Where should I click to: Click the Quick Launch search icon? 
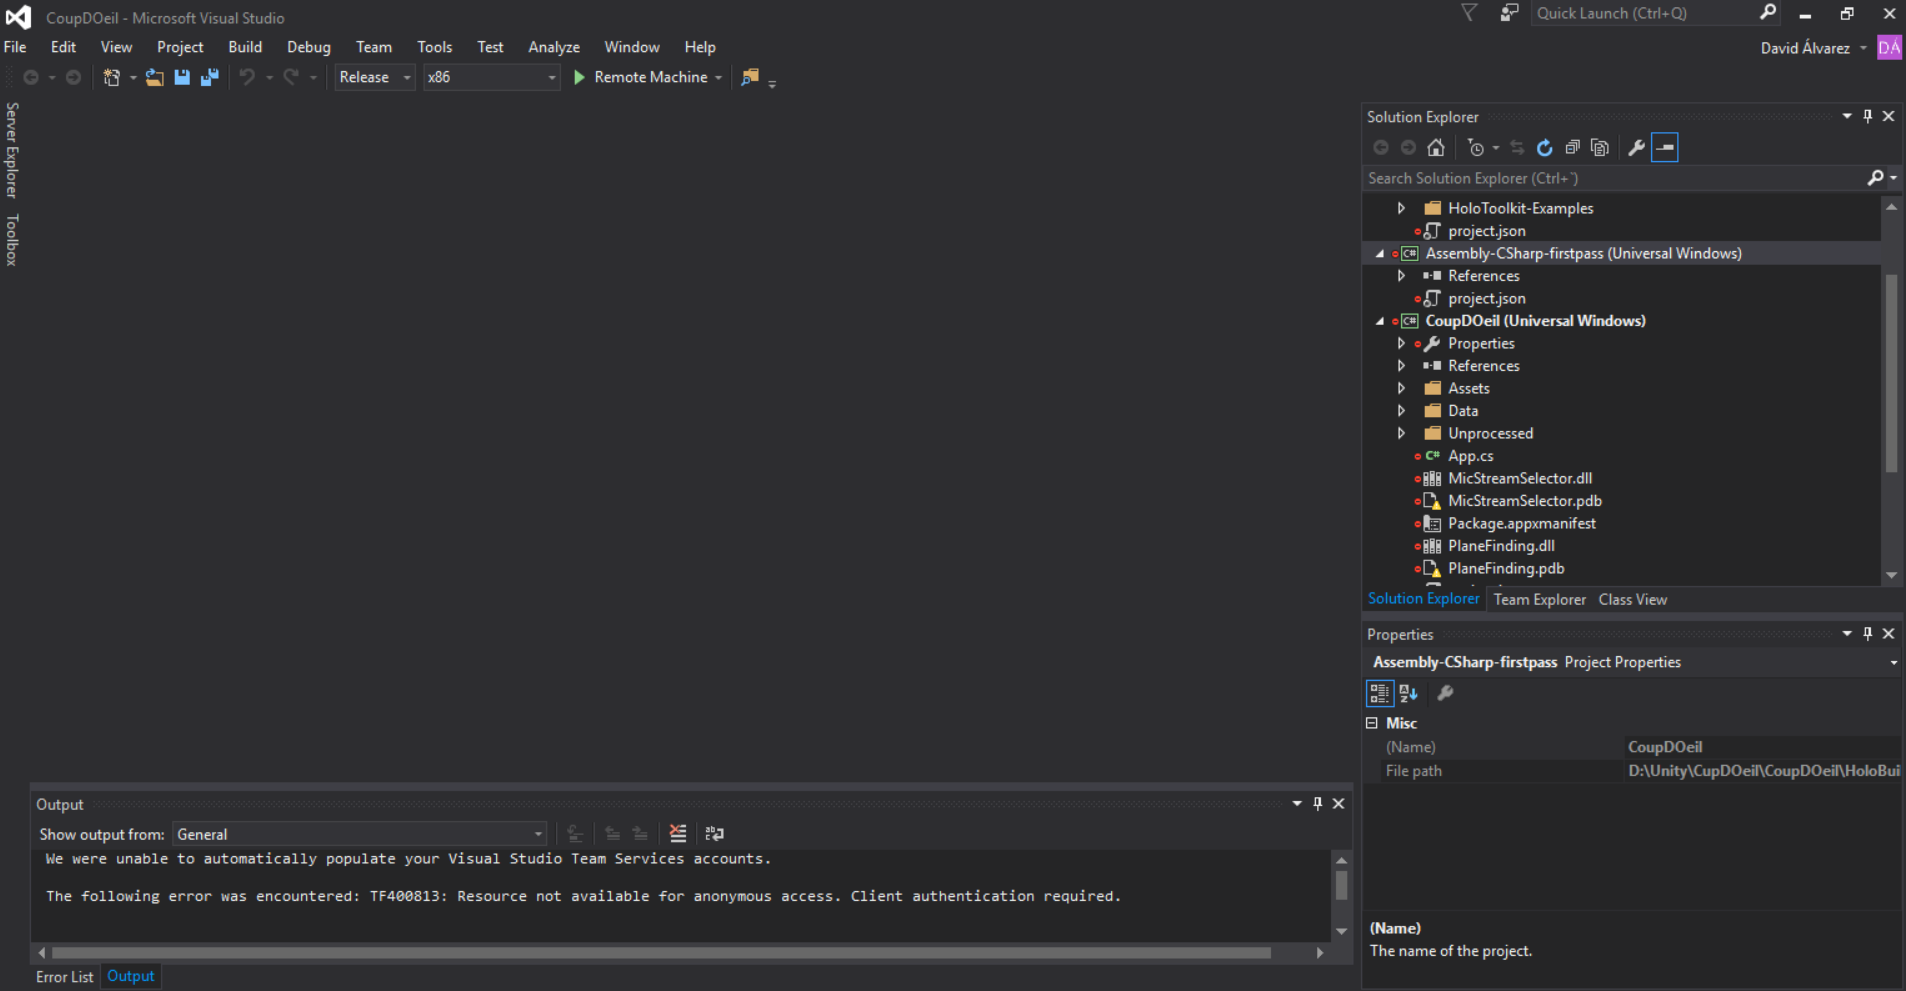coord(1768,13)
